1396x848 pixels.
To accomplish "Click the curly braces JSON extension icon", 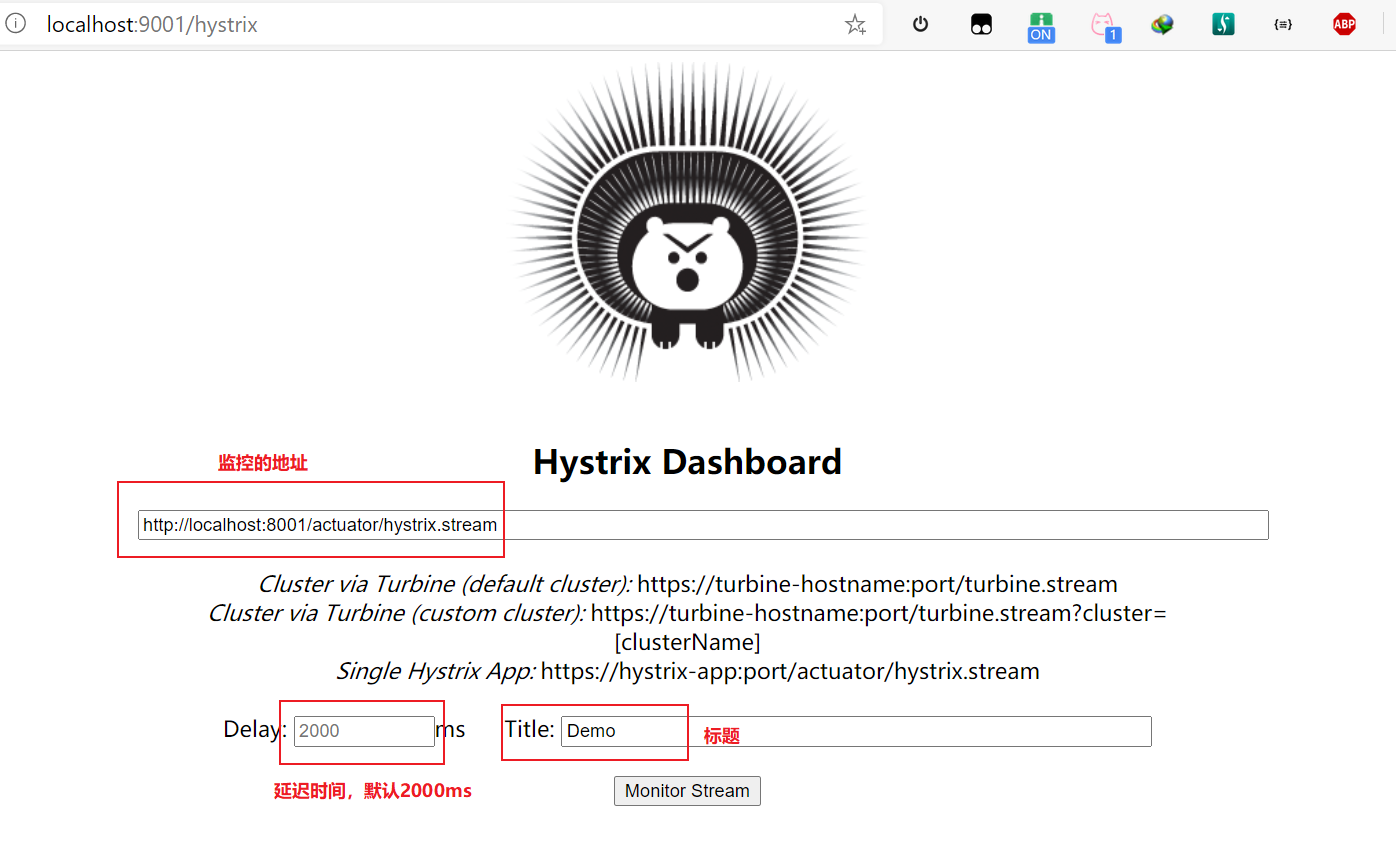I will click(x=1283, y=25).
